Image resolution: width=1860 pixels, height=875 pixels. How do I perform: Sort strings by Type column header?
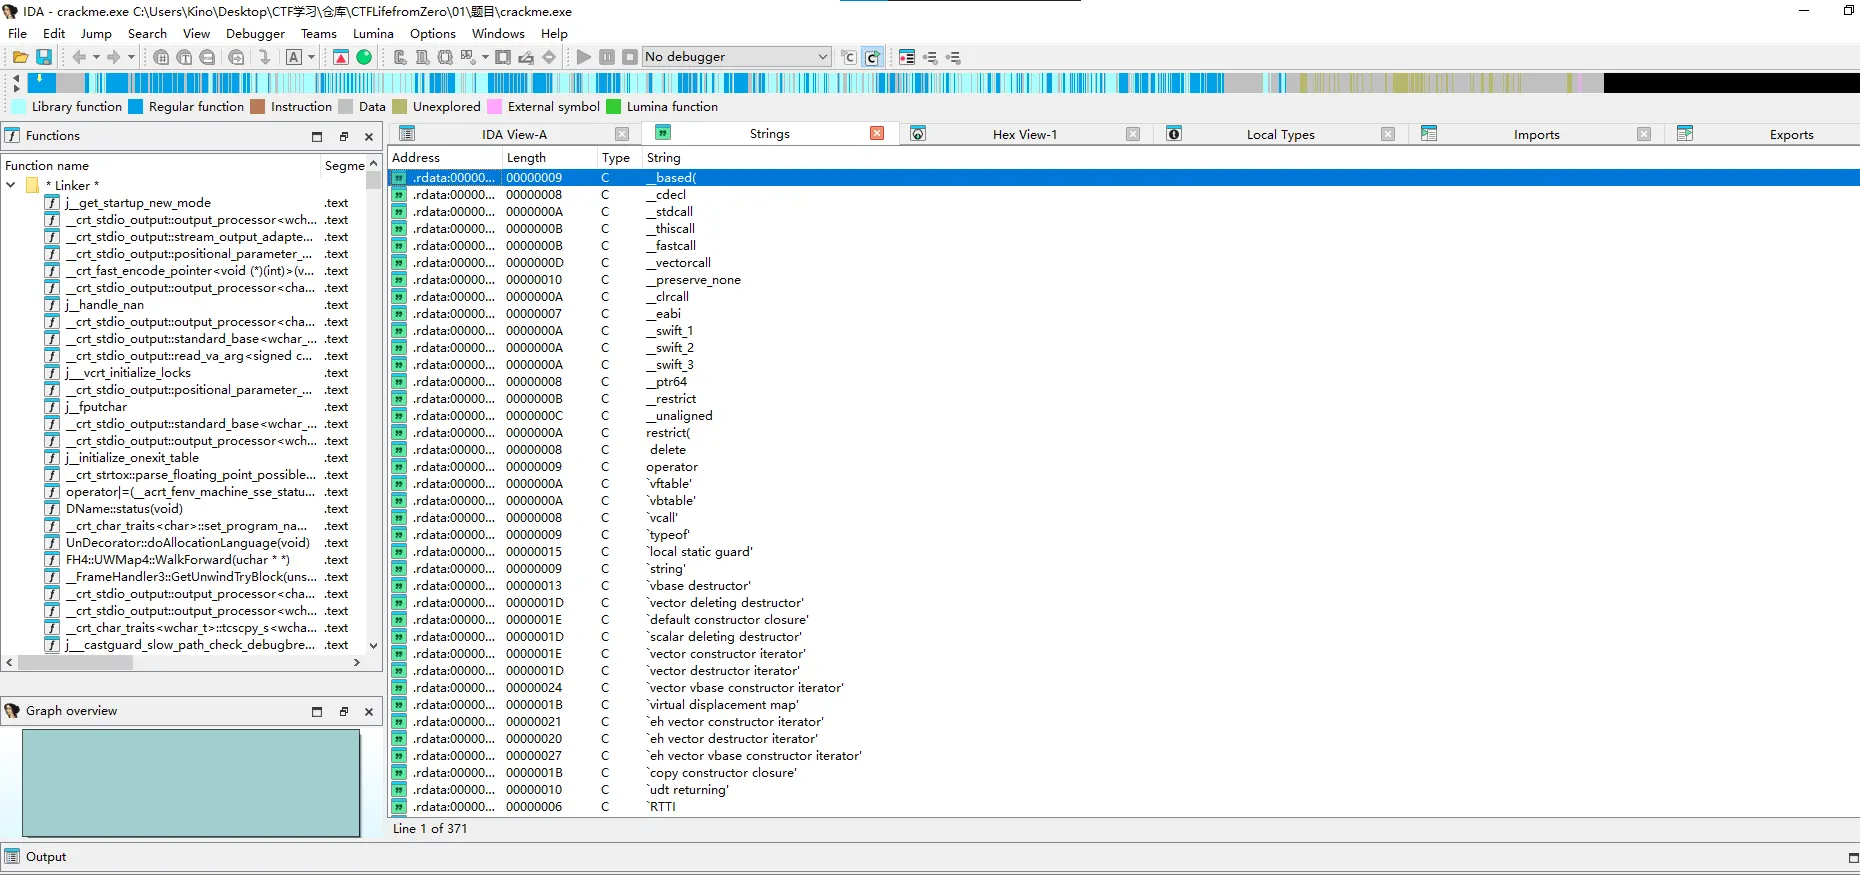click(619, 158)
